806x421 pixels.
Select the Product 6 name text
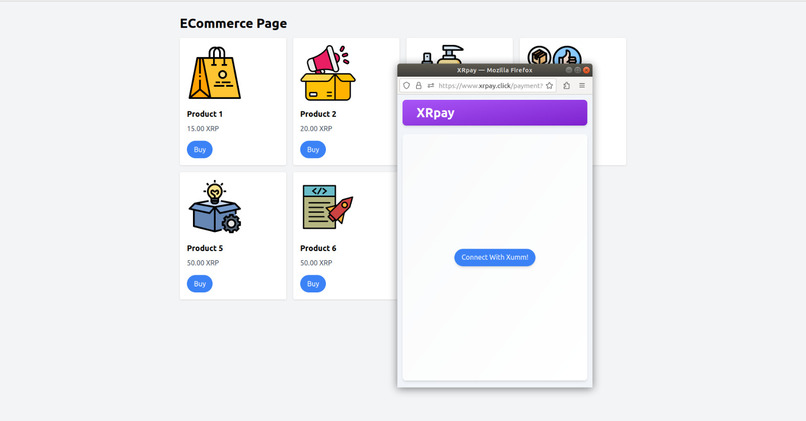[x=318, y=248]
